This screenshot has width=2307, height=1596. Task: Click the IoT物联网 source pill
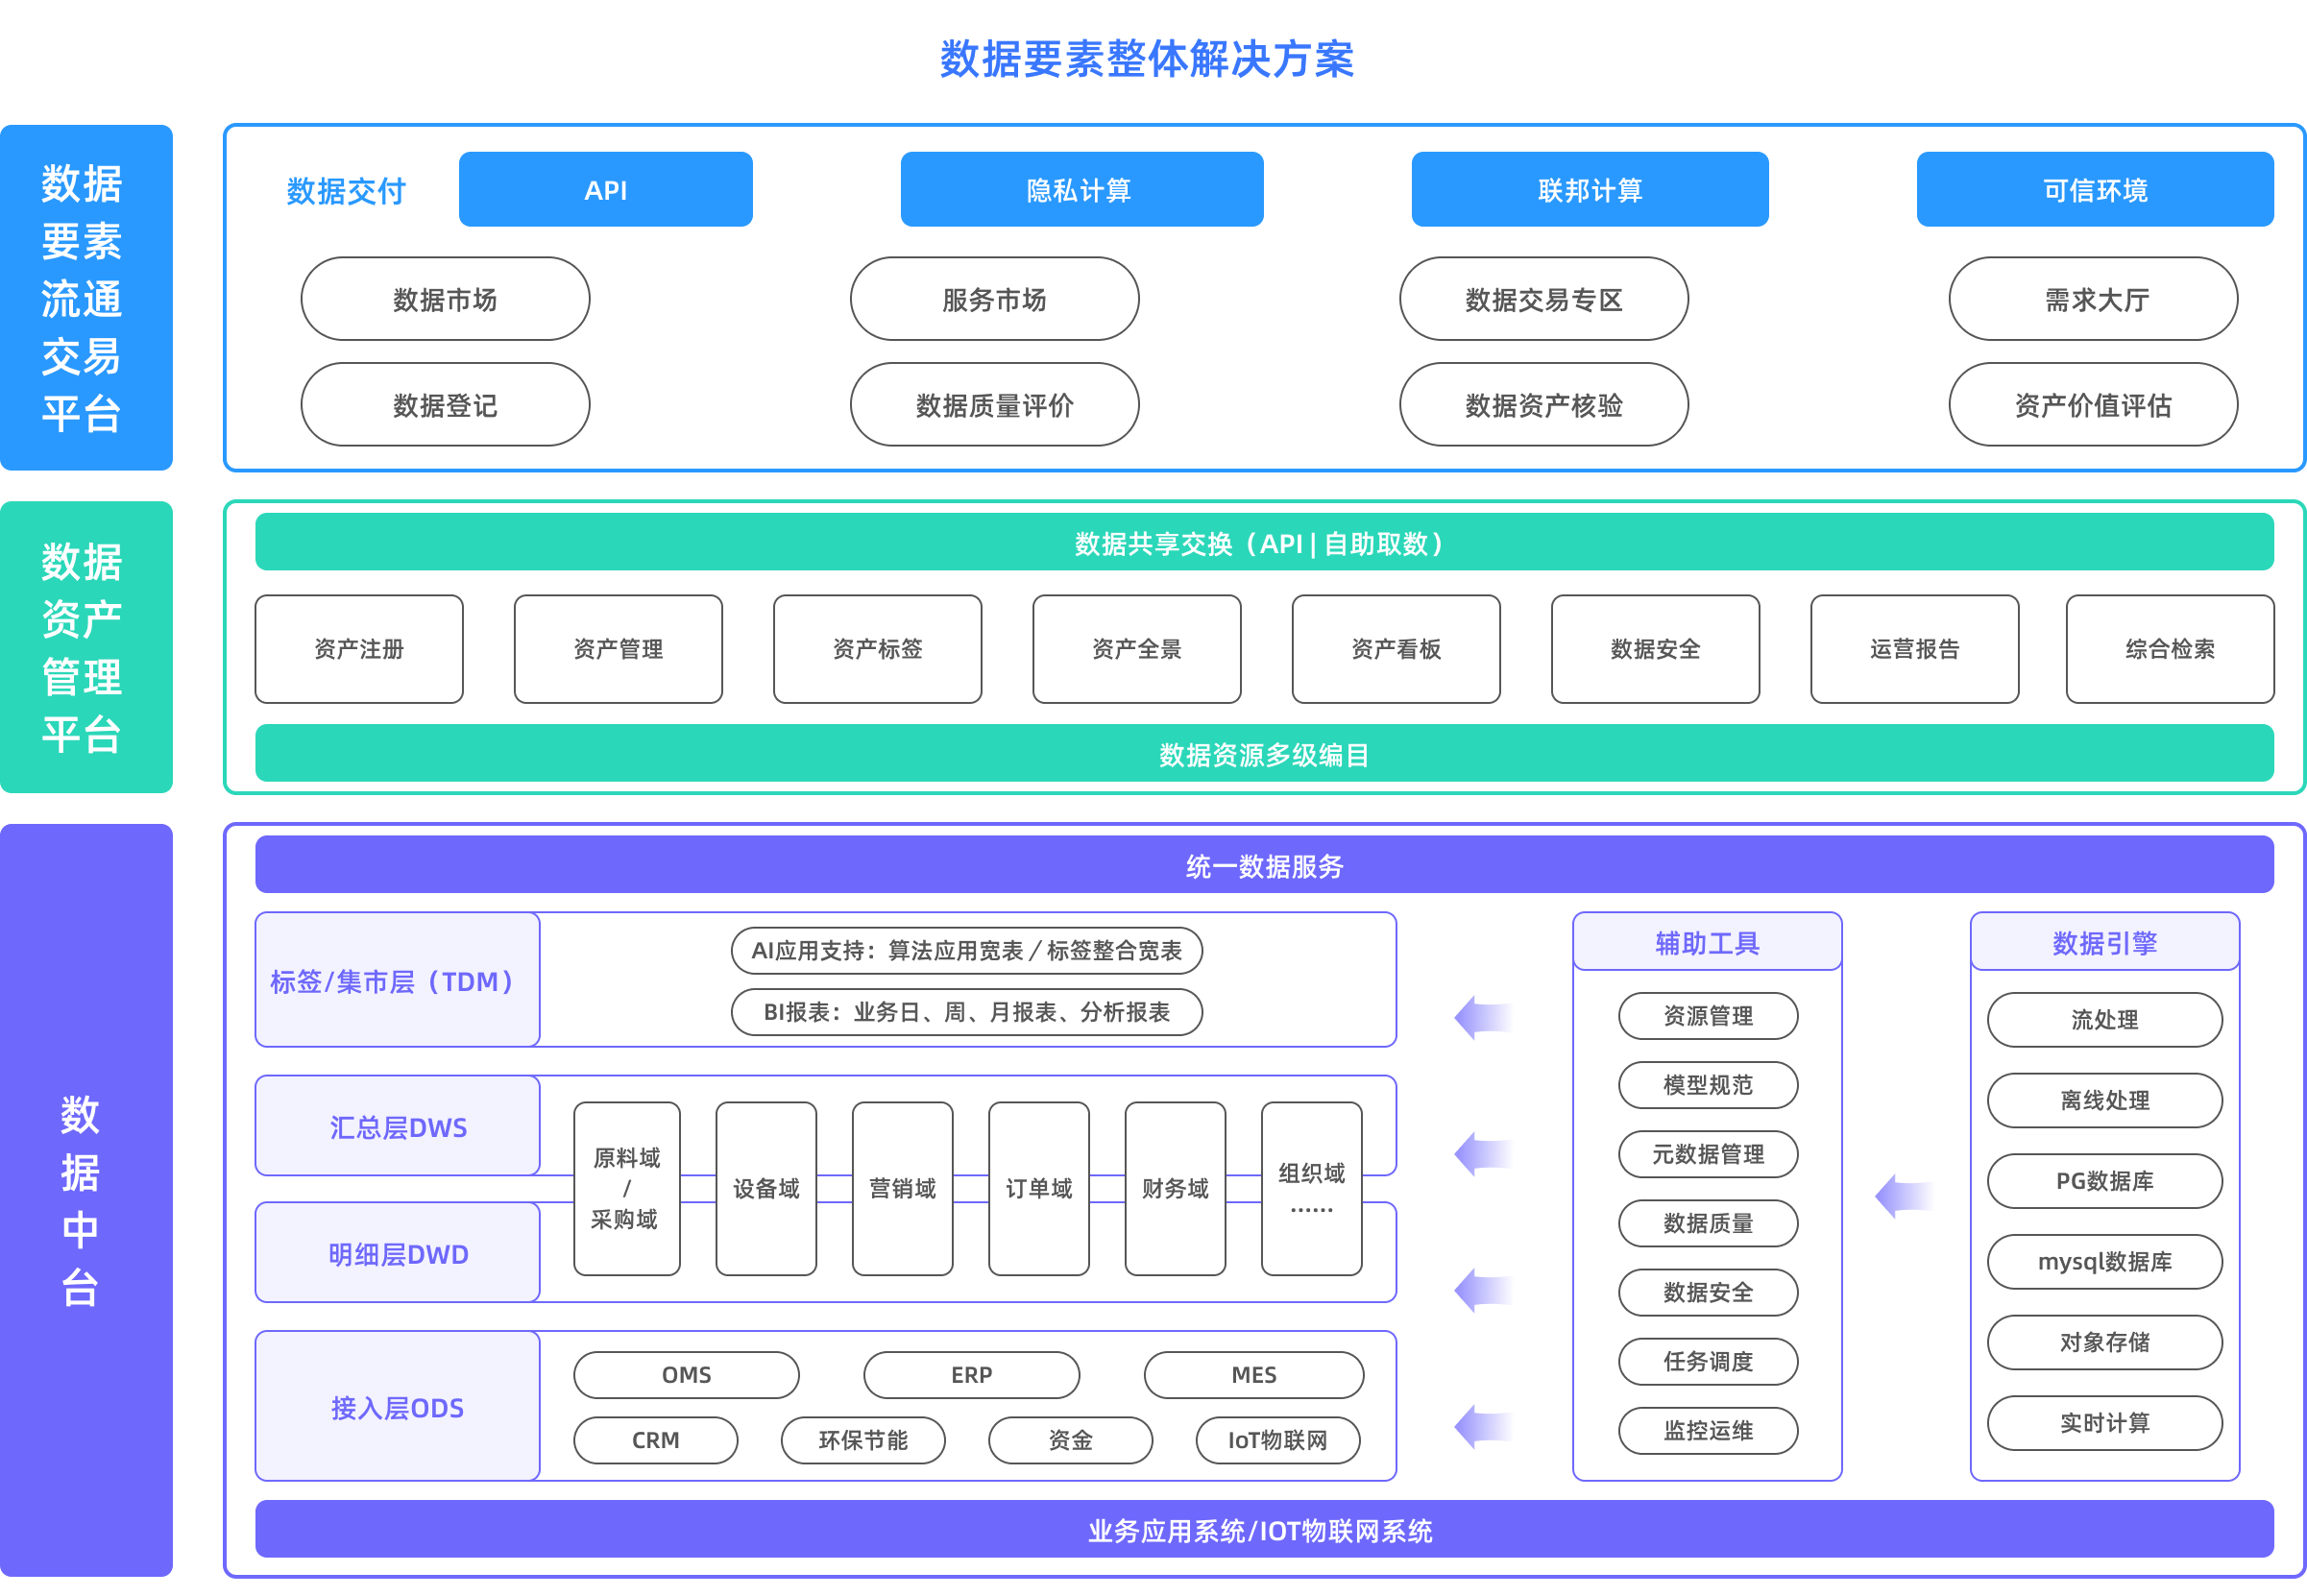(x=1277, y=1440)
